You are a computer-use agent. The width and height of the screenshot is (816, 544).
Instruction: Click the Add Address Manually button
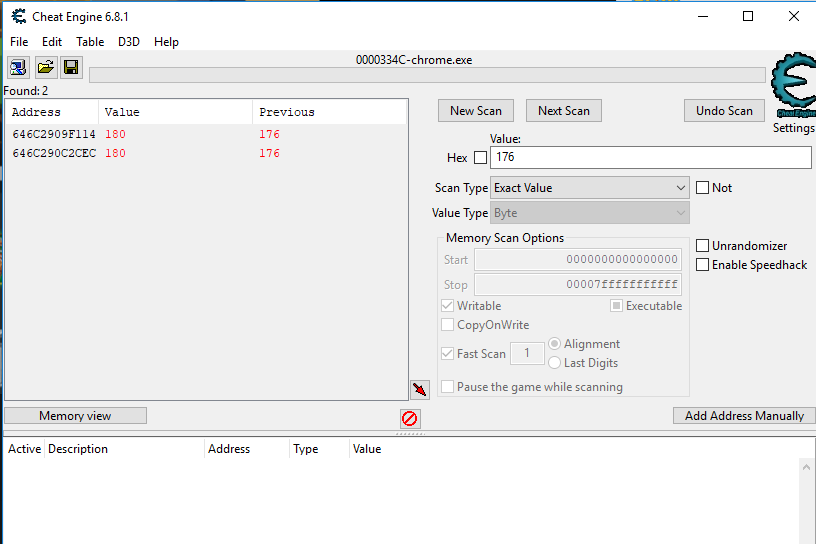[744, 416]
